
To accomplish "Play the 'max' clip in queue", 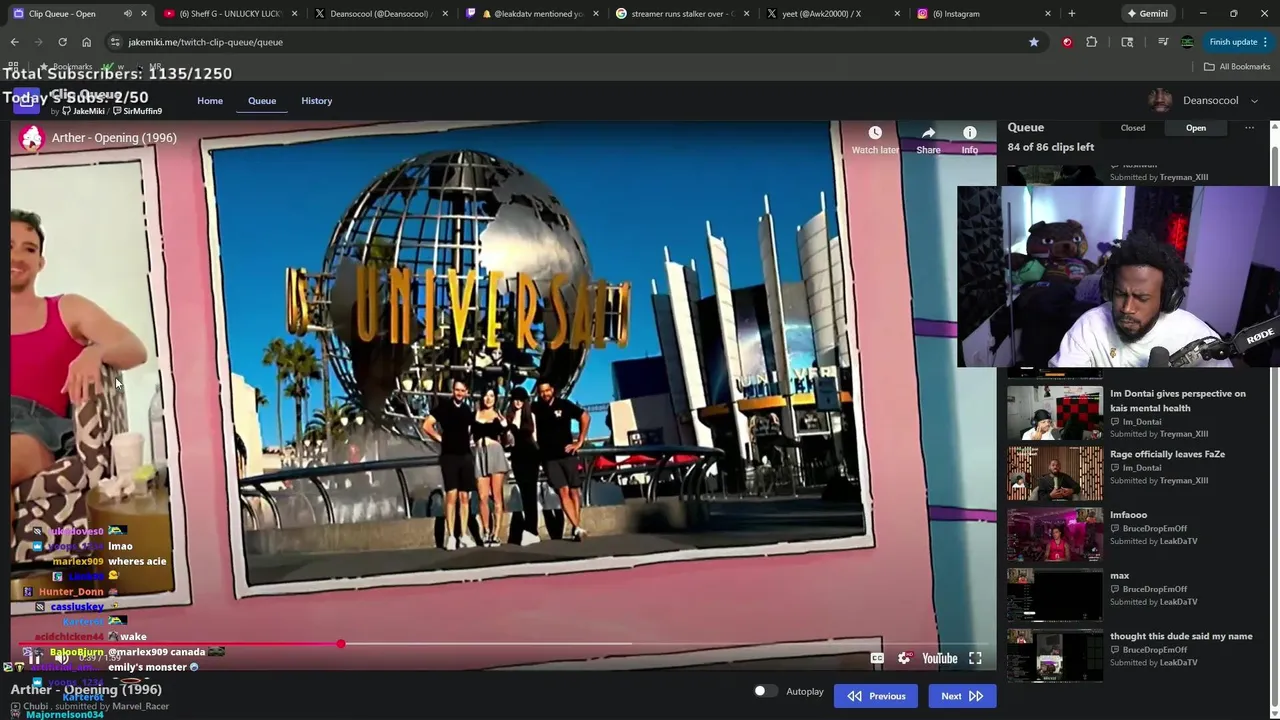I will pyautogui.click(x=1054, y=595).
